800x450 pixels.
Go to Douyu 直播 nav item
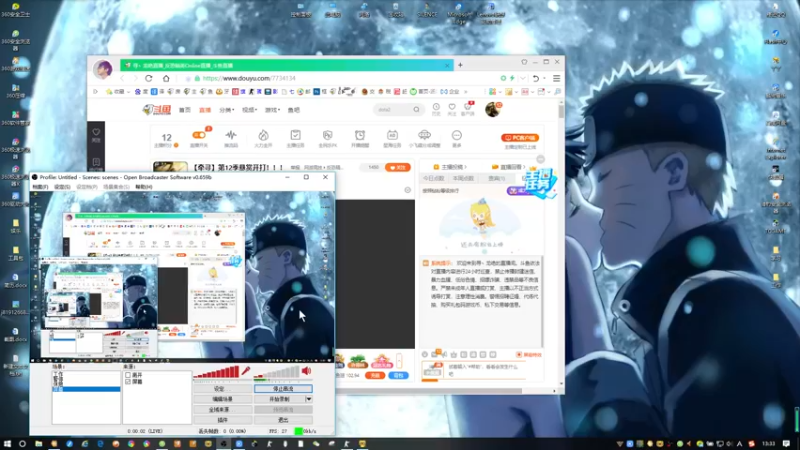[205, 110]
